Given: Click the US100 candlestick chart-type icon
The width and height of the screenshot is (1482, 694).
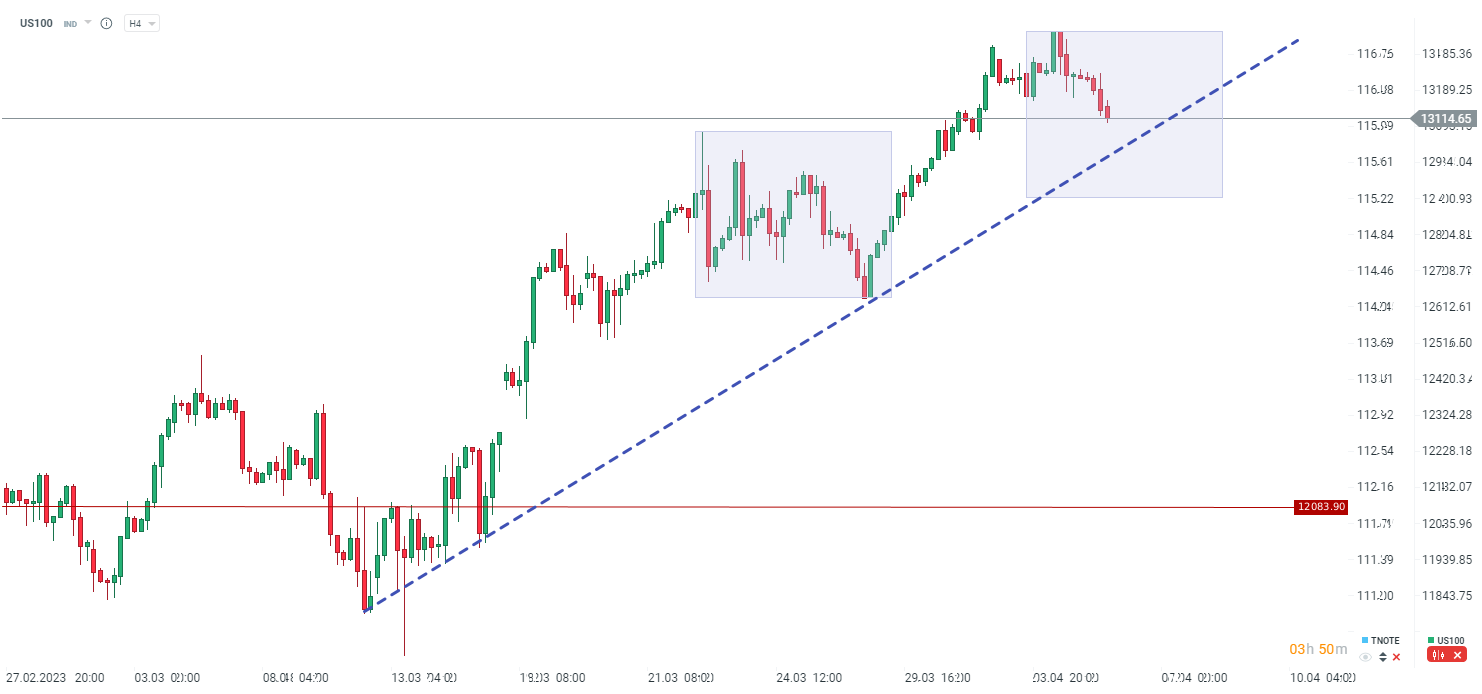Looking at the screenshot, I should 1438,655.
